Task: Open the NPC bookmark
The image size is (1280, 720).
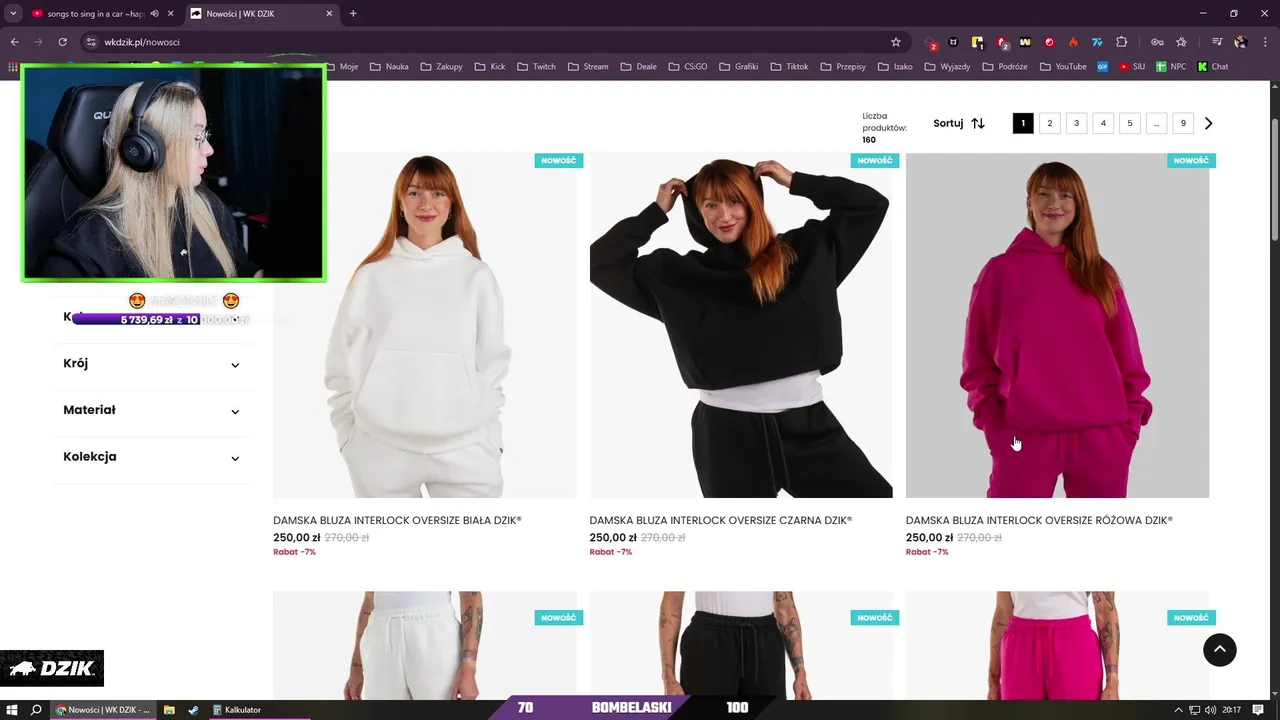Action: (x=1171, y=67)
